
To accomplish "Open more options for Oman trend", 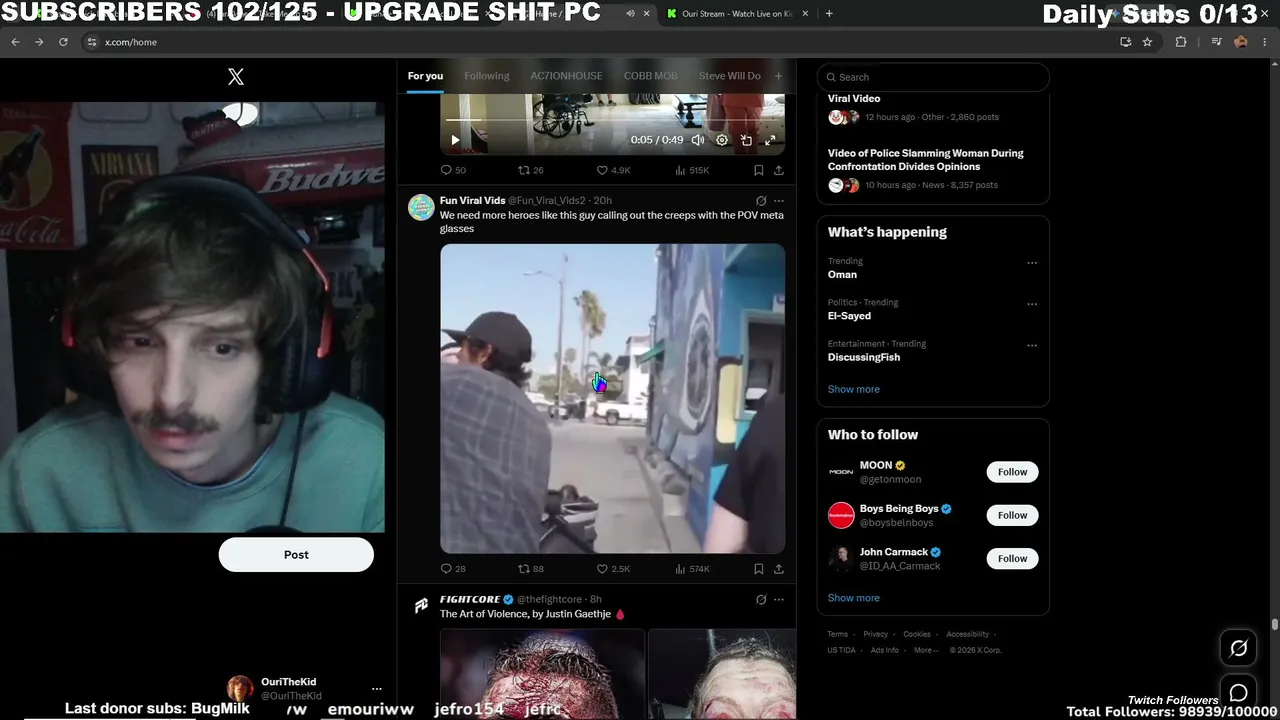I will click(1032, 263).
